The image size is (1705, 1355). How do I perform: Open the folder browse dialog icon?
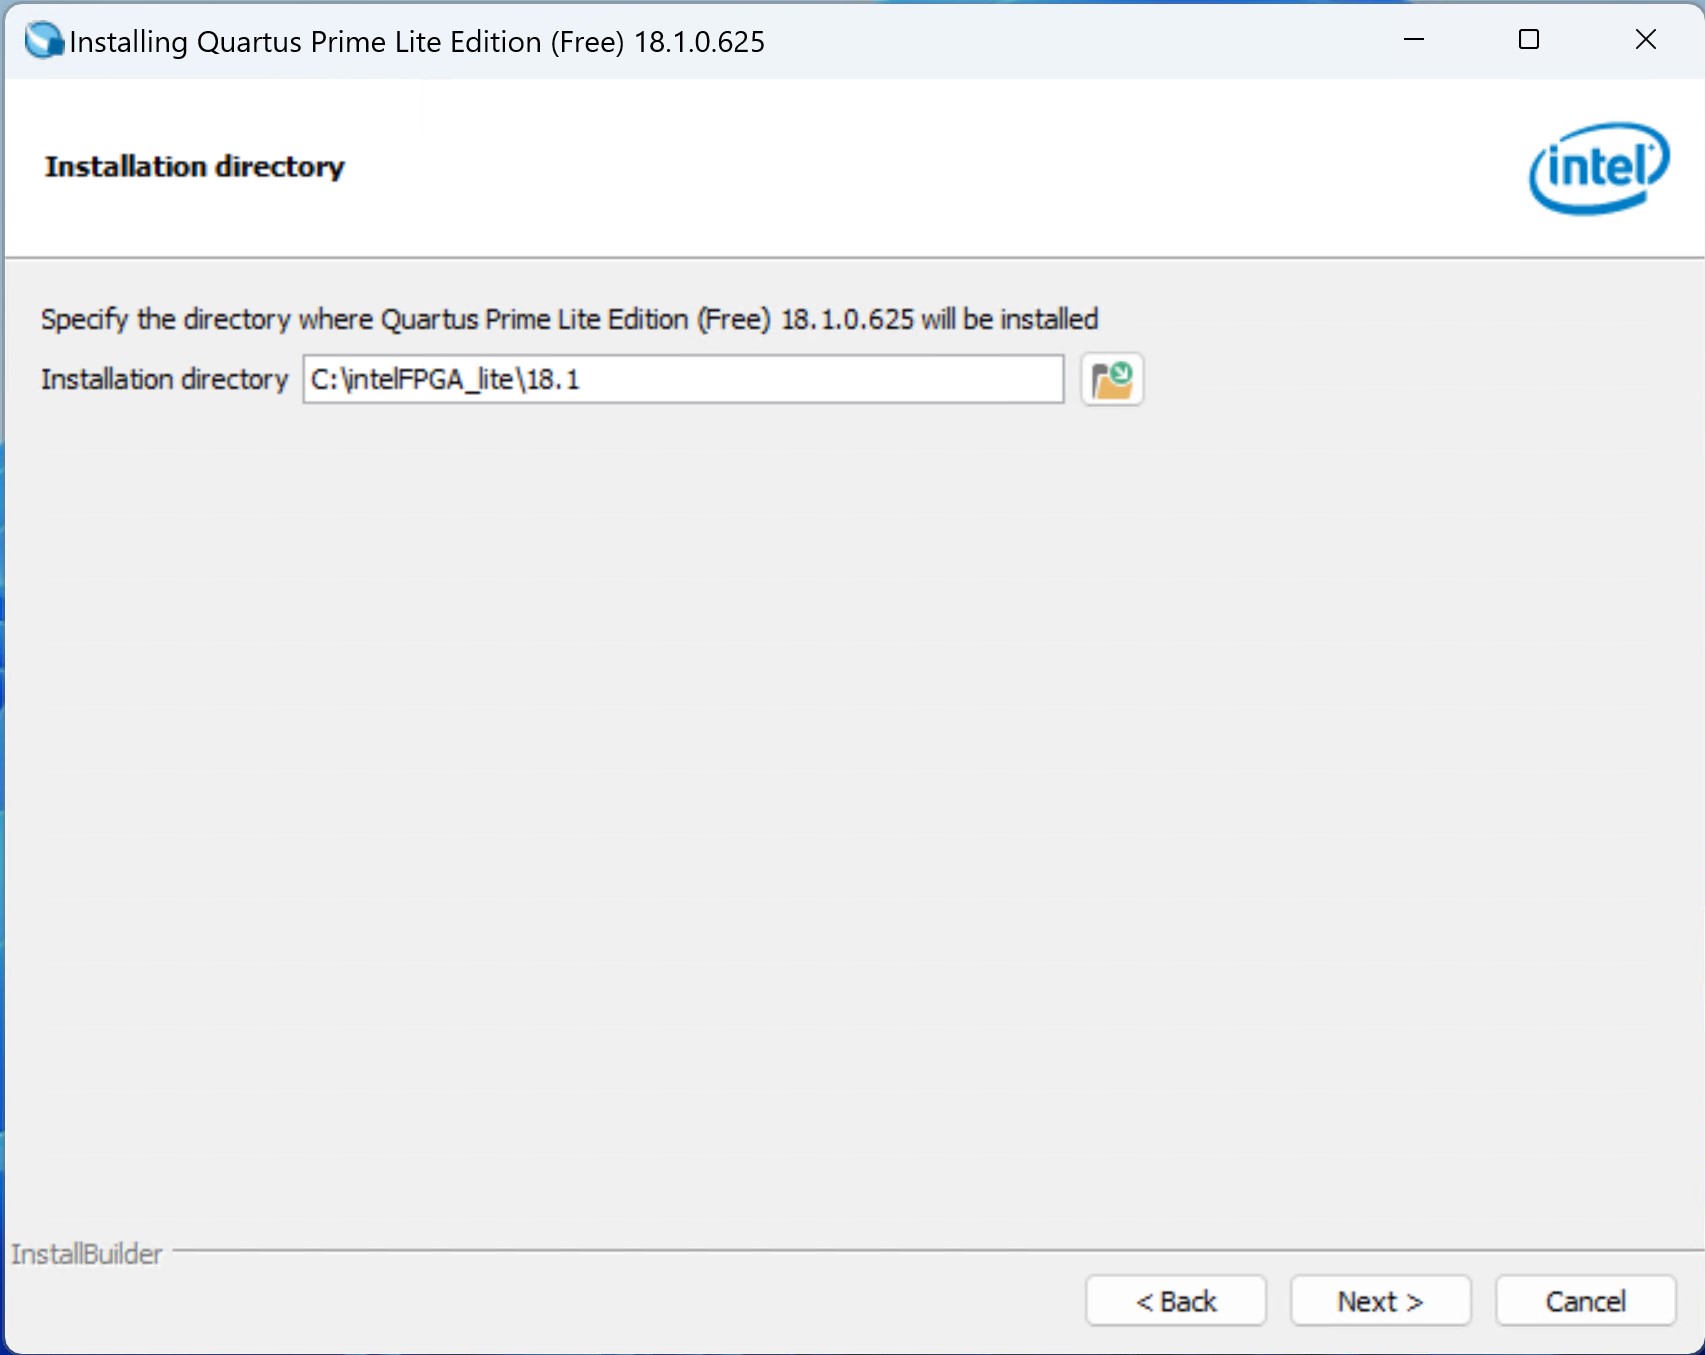point(1112,380)
